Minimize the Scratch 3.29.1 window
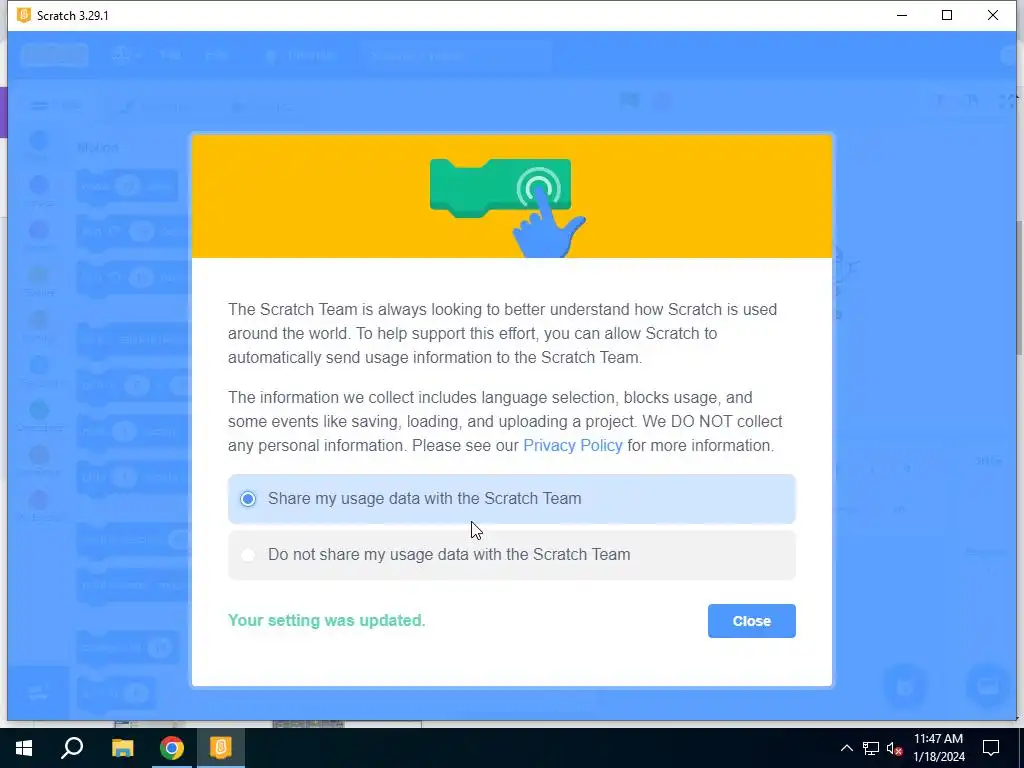The width and height of the screenshot is (1024, 768). click(x=902, y=15)
